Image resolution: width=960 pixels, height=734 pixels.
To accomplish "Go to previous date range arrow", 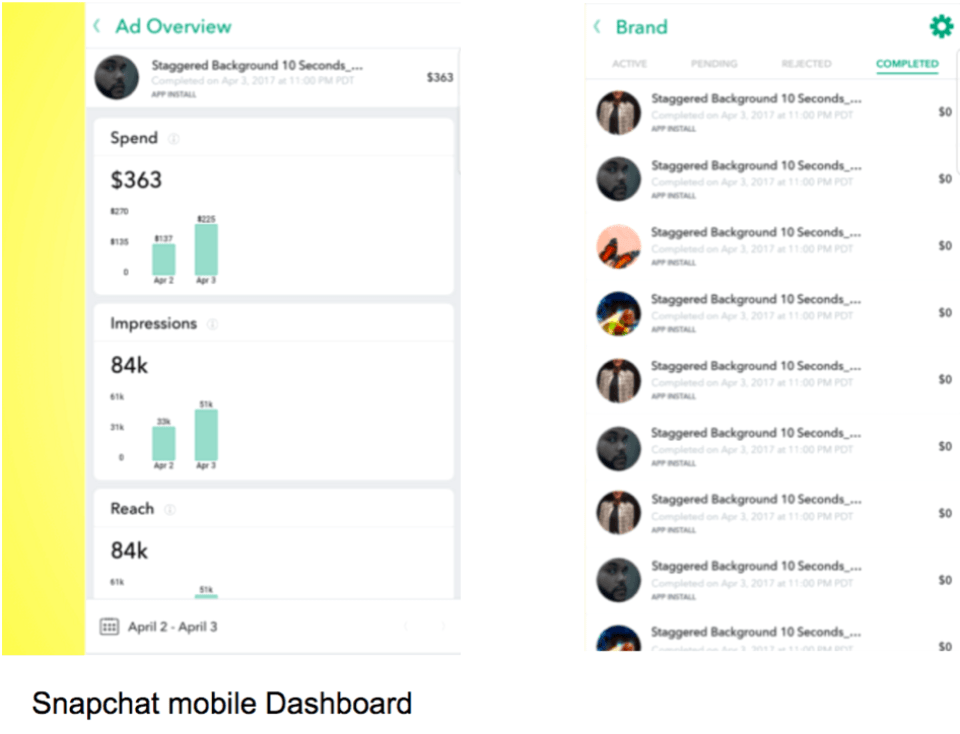I will click(x=406, y=627).
